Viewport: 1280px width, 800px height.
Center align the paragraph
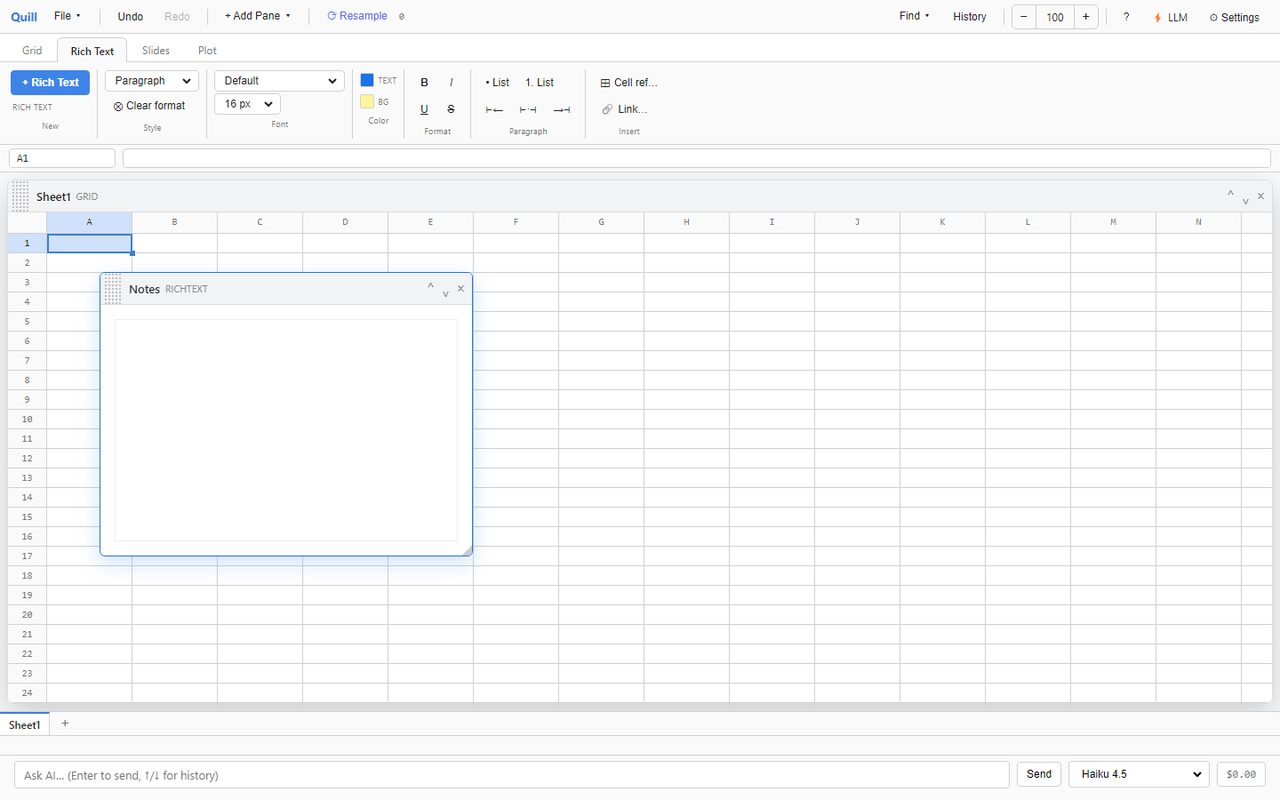tap(528, 109)
